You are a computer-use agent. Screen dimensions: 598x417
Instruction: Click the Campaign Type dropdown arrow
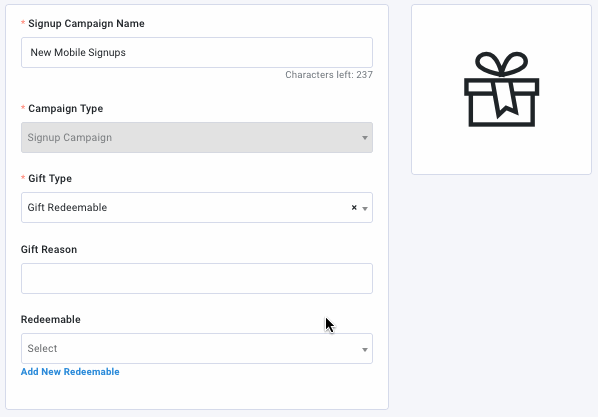(x=365, y=138)
